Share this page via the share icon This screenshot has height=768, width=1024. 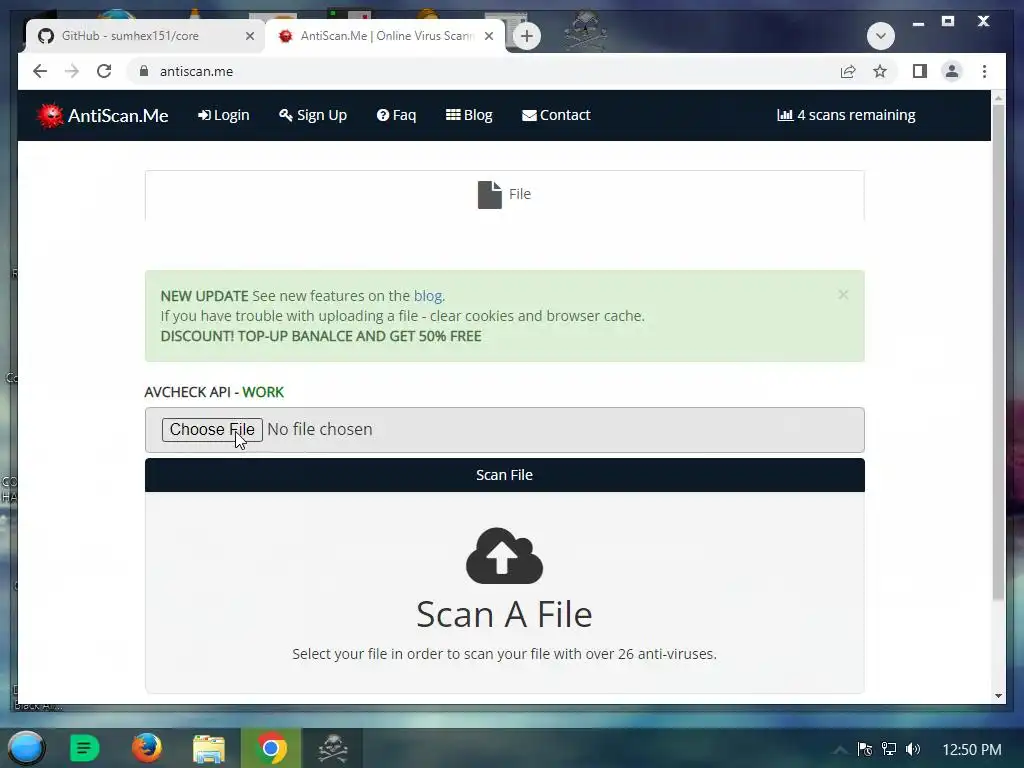coord(848,71)
